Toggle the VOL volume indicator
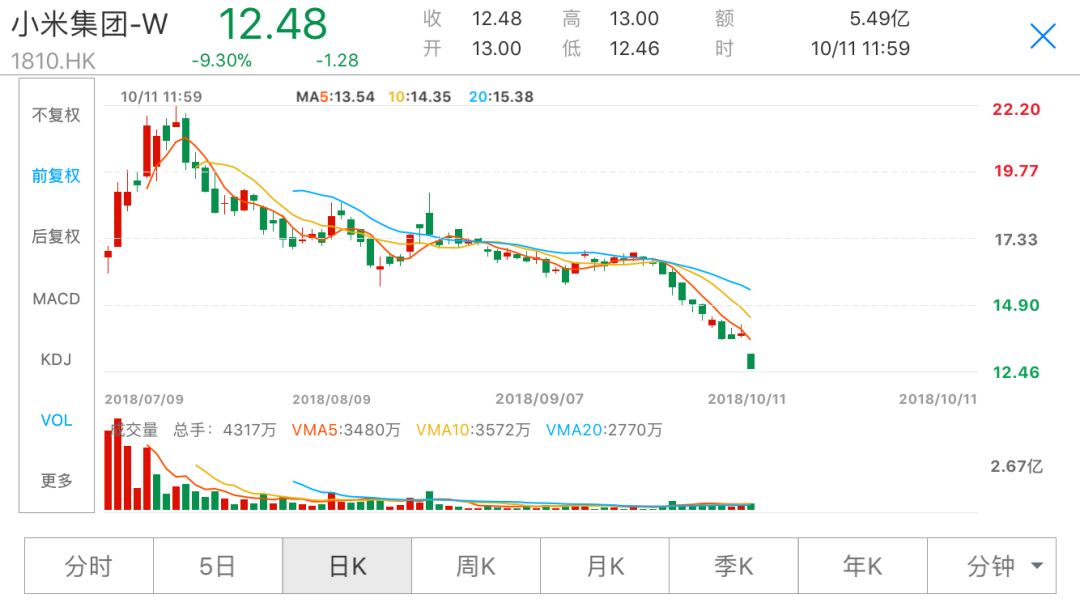The image size is (1080, 607). point(56,420)
